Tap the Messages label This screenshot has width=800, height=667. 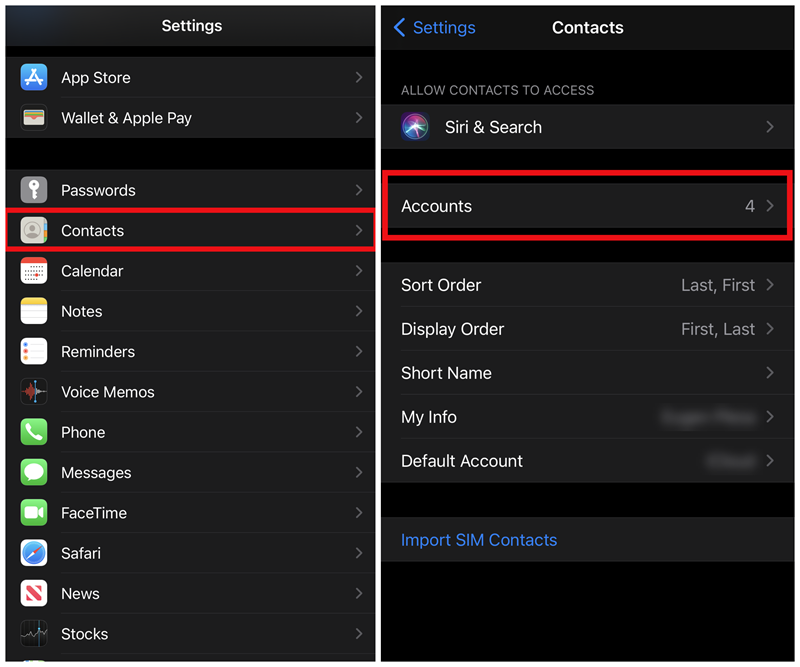pos(96,473)
